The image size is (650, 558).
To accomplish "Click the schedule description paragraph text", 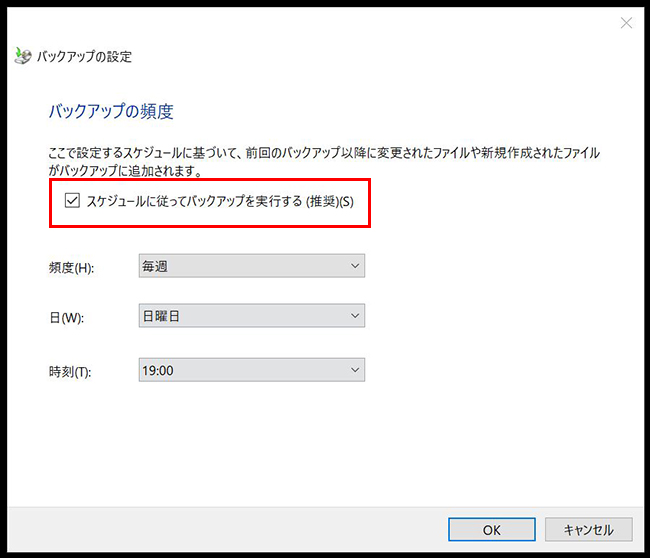I will pos(324,162).
